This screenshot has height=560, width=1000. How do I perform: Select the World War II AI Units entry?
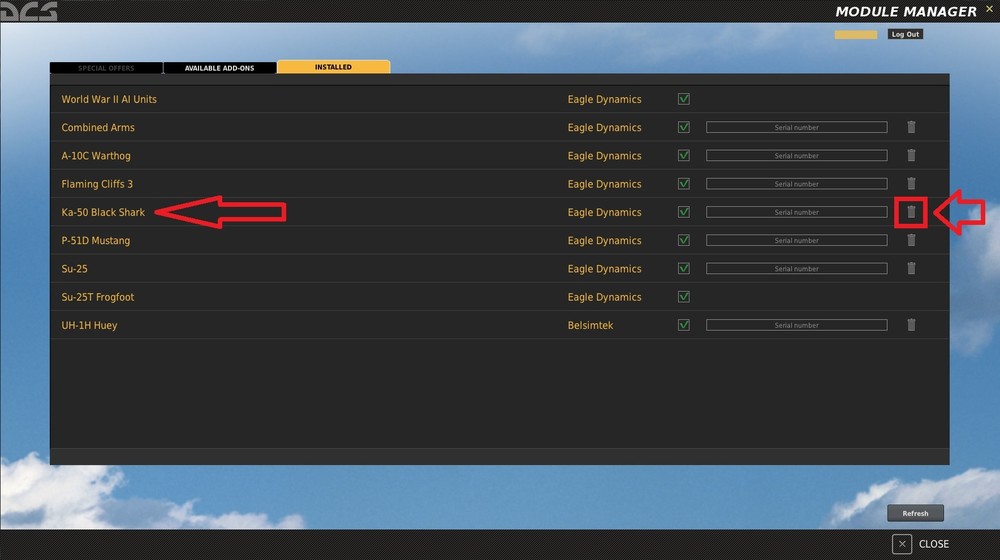109,99
